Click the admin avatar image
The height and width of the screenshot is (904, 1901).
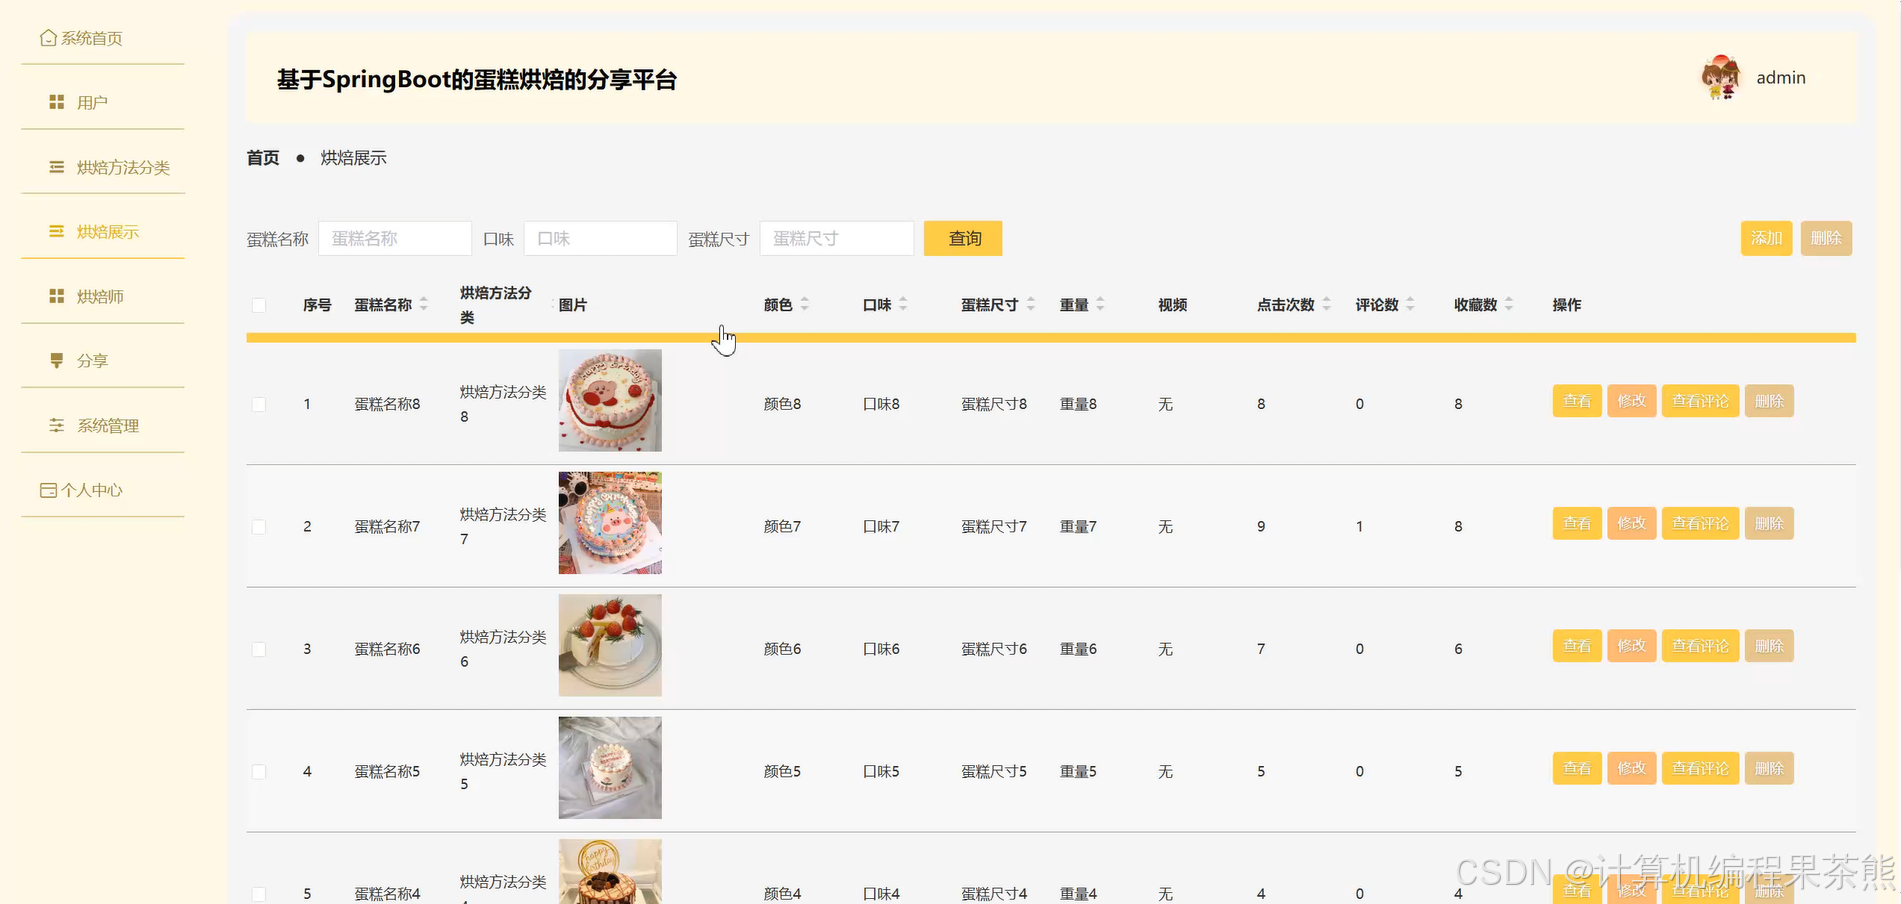[x=1721, y=77]
